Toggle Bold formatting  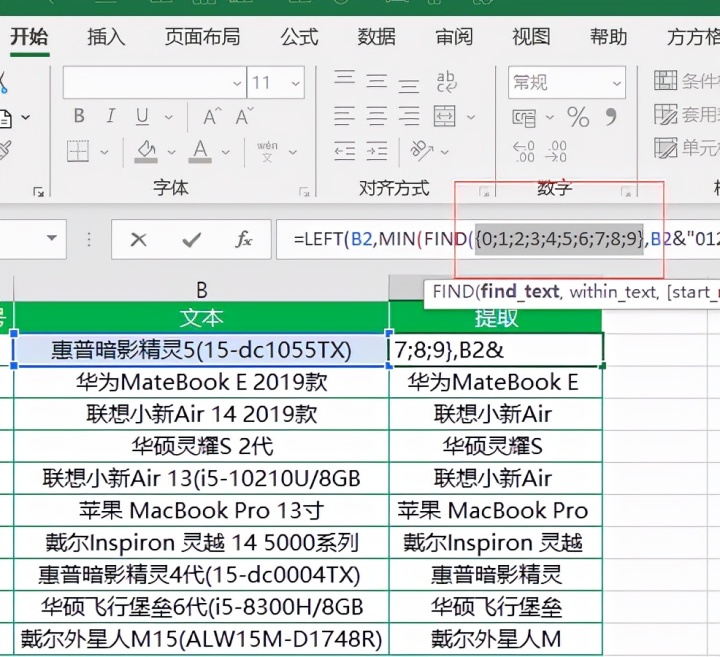(x=79, y=116)
